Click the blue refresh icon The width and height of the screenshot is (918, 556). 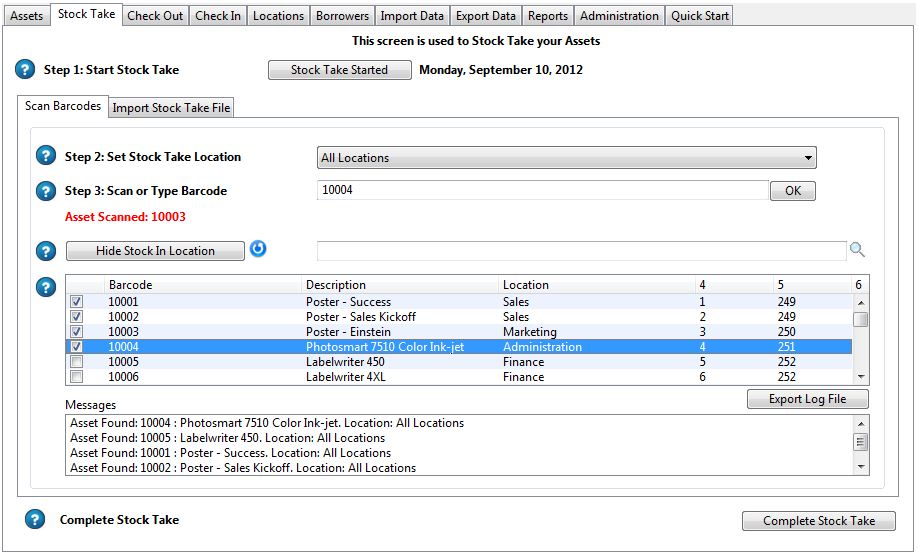tap(258, 250)
